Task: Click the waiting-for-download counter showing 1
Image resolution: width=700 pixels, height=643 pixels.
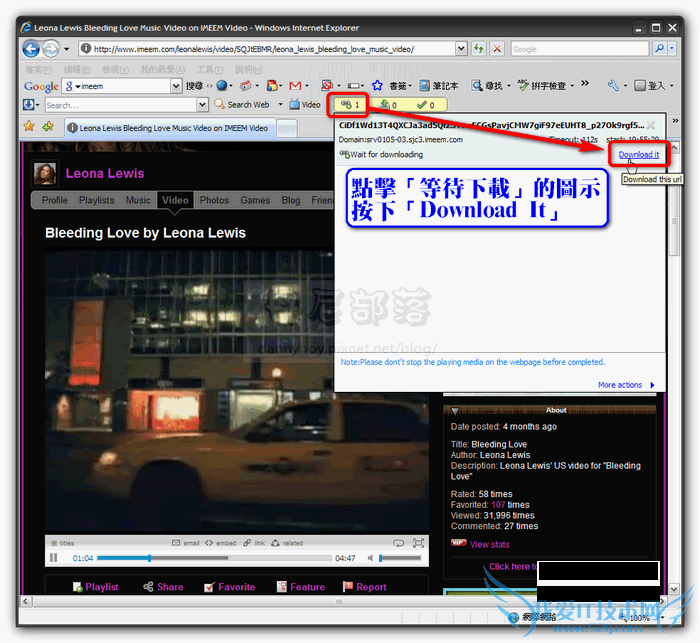Action: tap(350, 105)
